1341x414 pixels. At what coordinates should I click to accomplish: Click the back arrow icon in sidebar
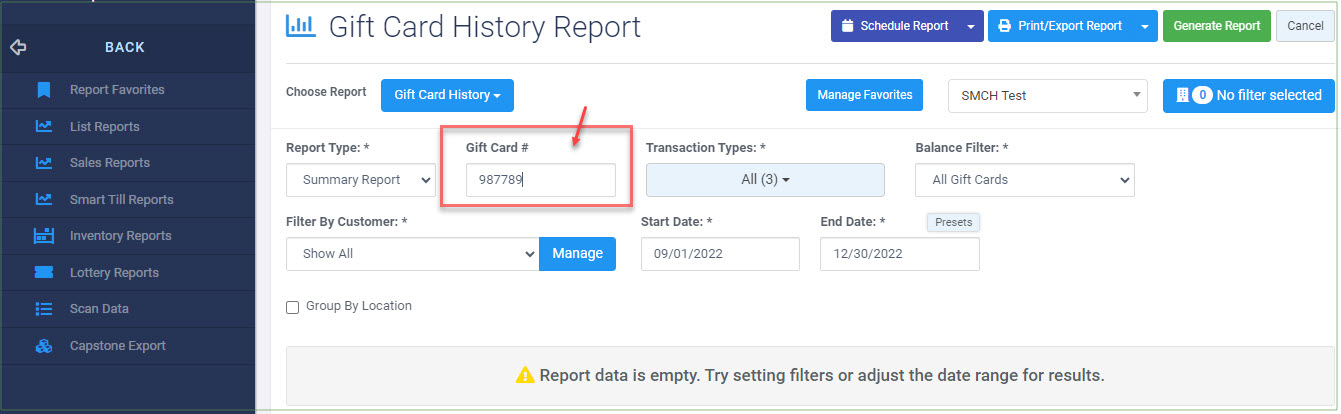(17, 47)
